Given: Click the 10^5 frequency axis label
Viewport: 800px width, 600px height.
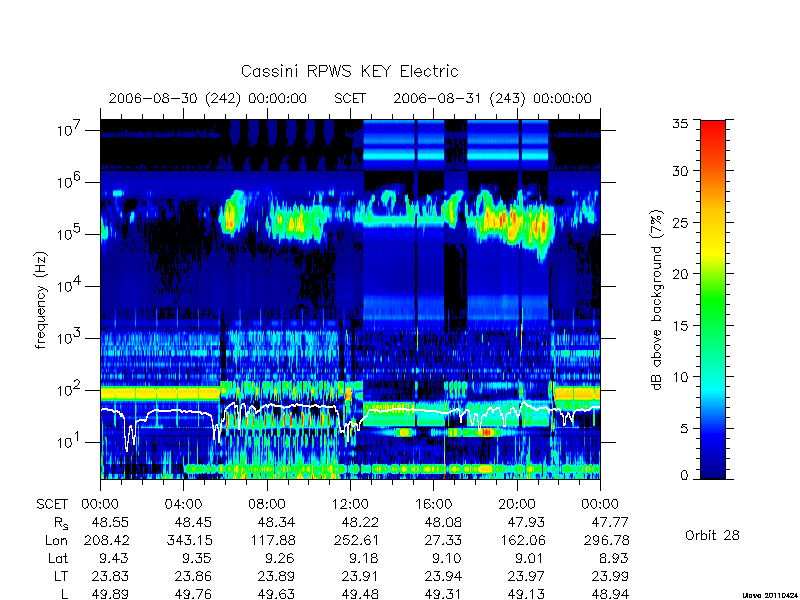Looking at the screenshot, I should tap(69, 233).
